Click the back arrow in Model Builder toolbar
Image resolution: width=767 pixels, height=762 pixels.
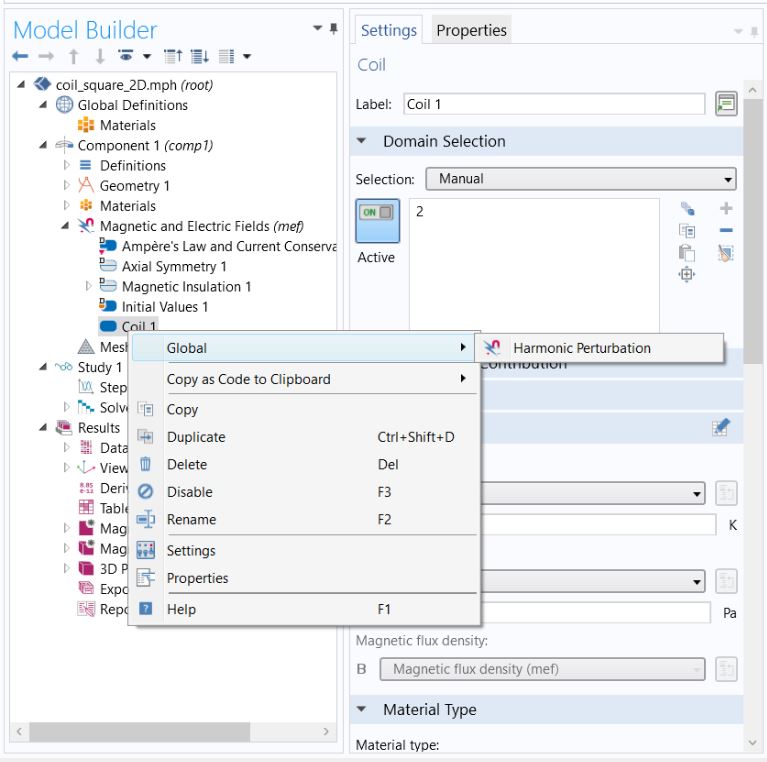(x=20, y=57)
